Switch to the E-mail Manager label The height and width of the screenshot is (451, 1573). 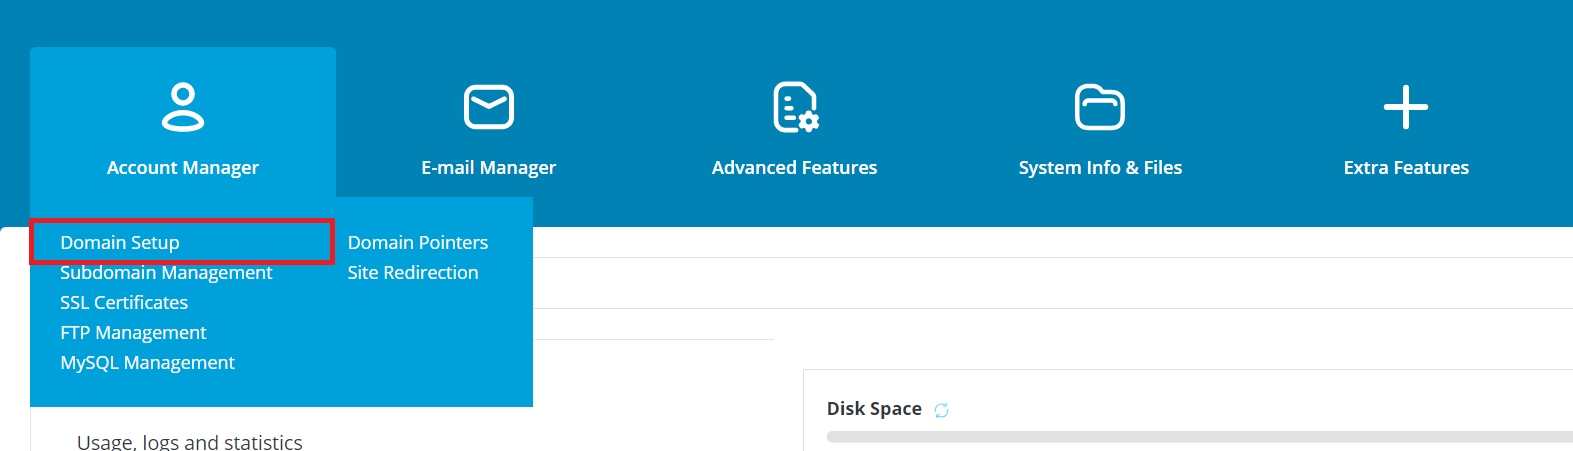point(489,168)
